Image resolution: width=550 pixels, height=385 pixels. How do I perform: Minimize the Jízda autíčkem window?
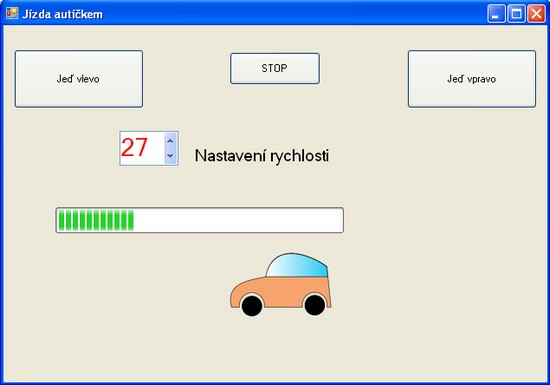click(x=496, y=14)
